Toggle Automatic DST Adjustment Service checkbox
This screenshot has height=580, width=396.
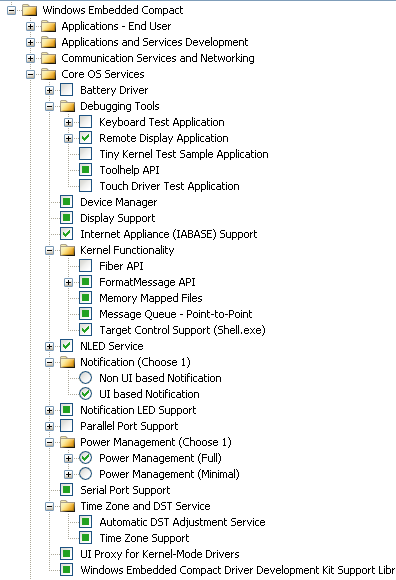tap(85, 522)
